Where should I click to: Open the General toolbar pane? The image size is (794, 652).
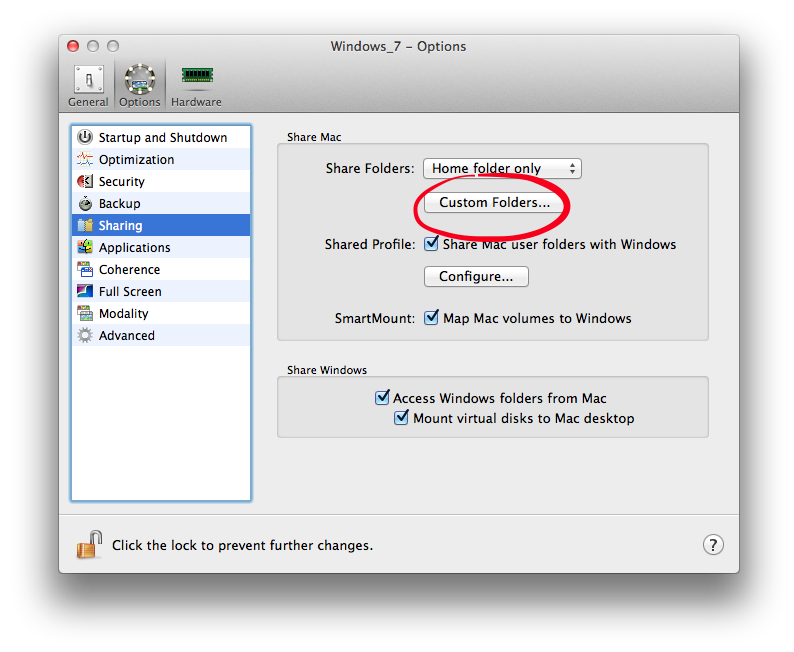tap(89, 86)
